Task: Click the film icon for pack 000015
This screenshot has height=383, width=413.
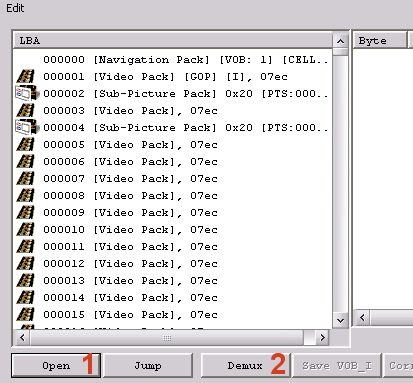Action: point(26,315)
